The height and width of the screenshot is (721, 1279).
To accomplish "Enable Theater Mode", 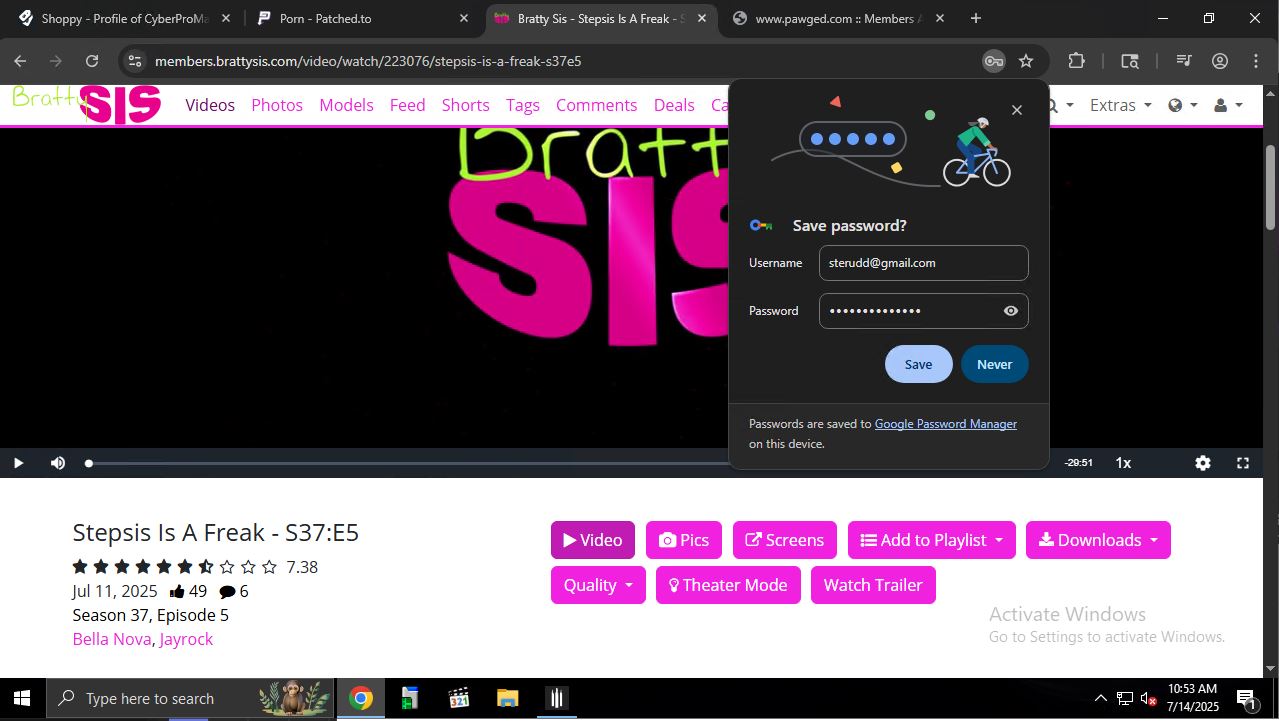I will click(x=728, y=585).
